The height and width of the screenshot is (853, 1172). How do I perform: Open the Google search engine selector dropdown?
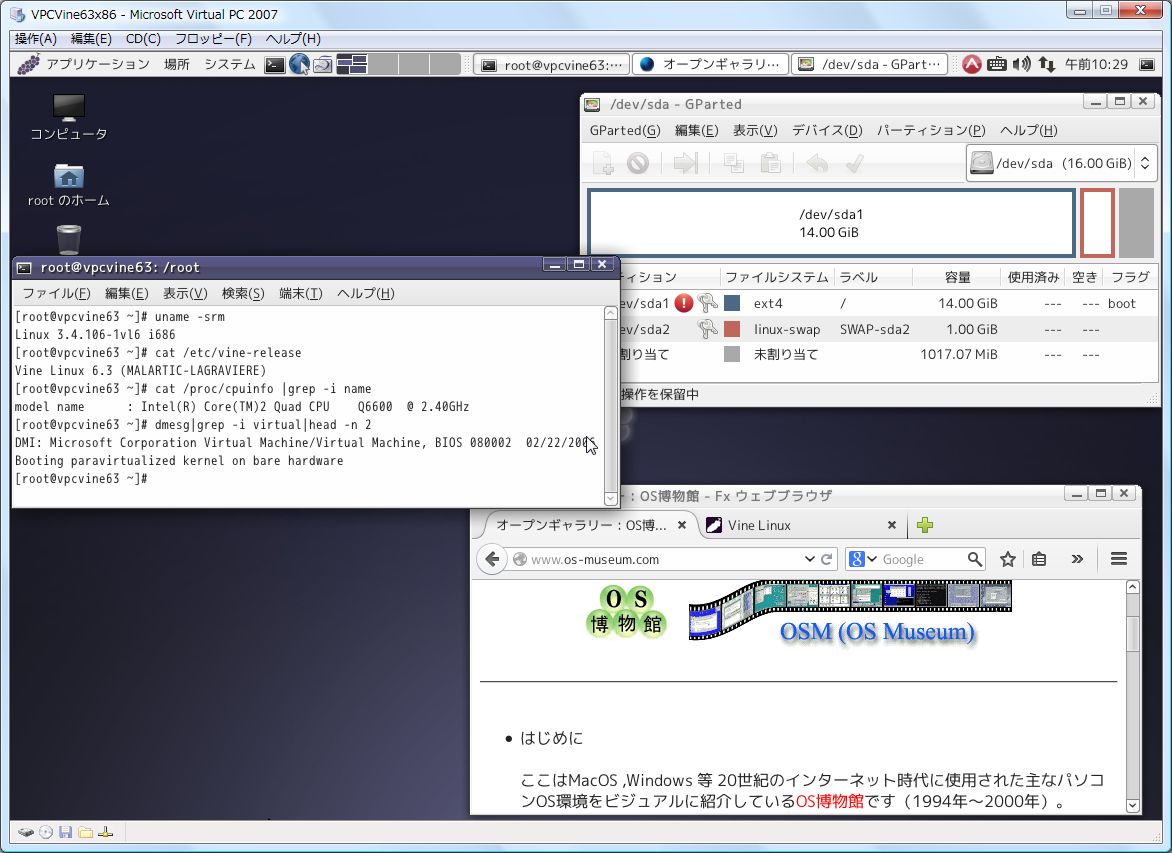(x=863, y=559)
